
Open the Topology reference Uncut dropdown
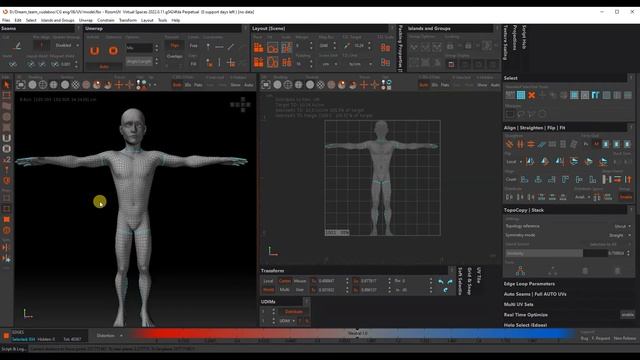pyautogui.click(x=622, y=226)
